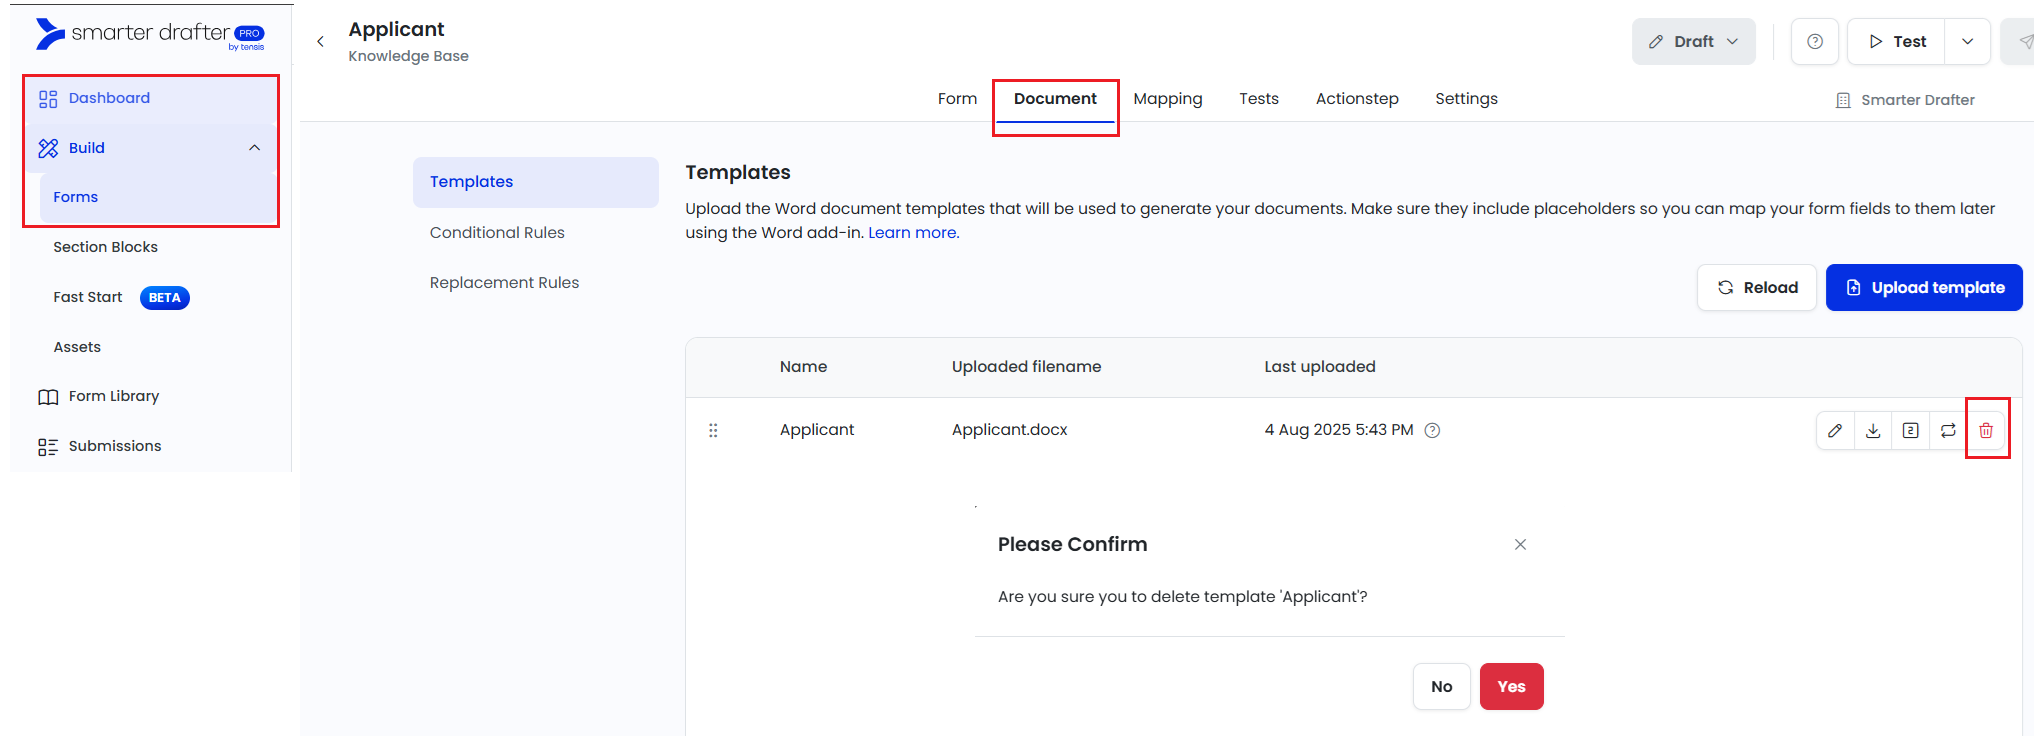Image resolution: width=2034 pixels, height=736 pixels.
Task: Open help via question mark button
Action: click(x=1815, y=41)
